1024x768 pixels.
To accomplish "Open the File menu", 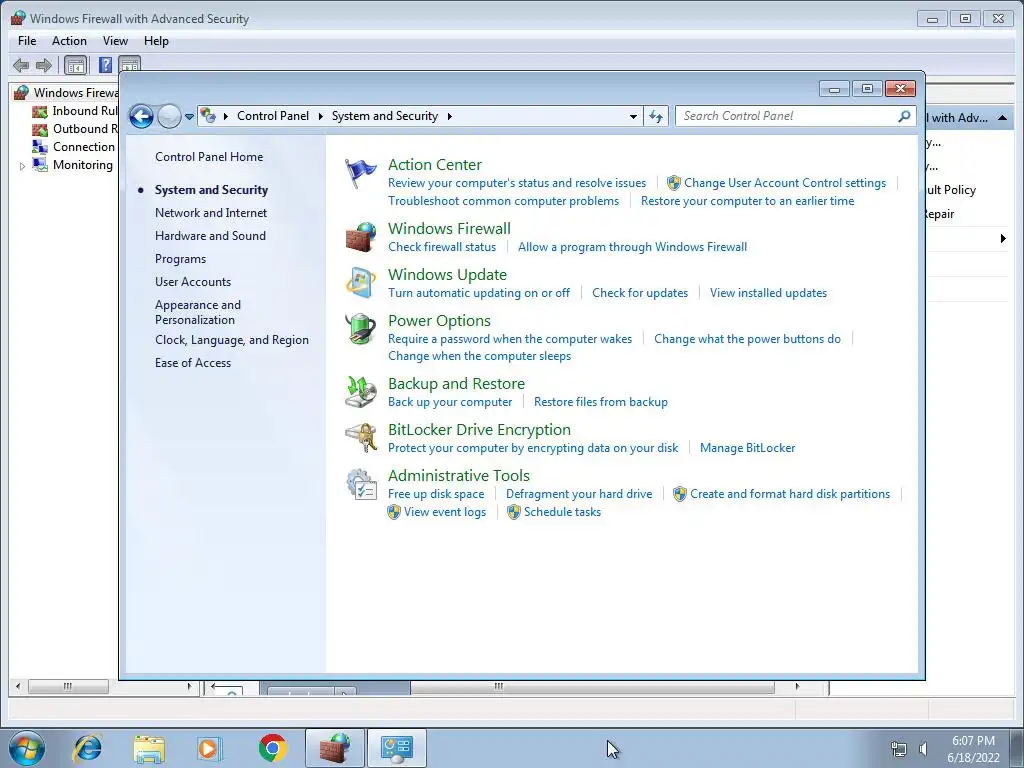I will pyautogui.click(x=27, y=40).
